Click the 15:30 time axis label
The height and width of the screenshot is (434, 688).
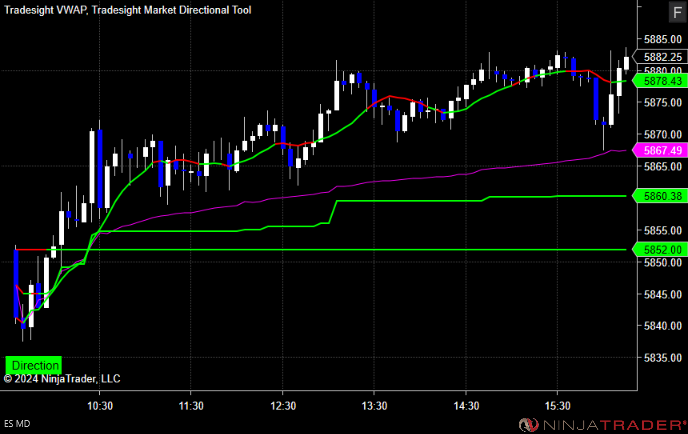click(x=558, y=406)
